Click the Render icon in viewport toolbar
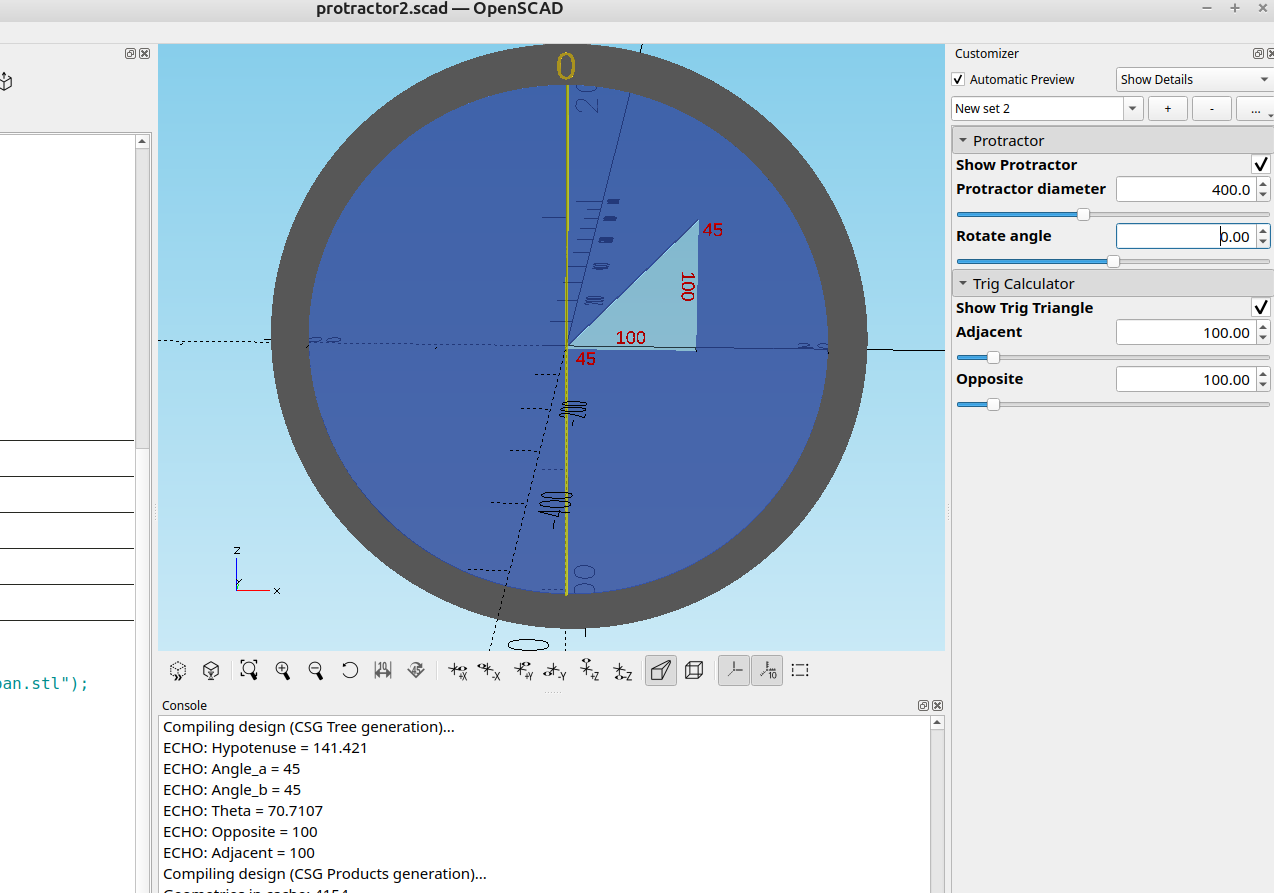Image resolution: width=1274 pixels, height=893 pixels. click(x=211, y=671)
